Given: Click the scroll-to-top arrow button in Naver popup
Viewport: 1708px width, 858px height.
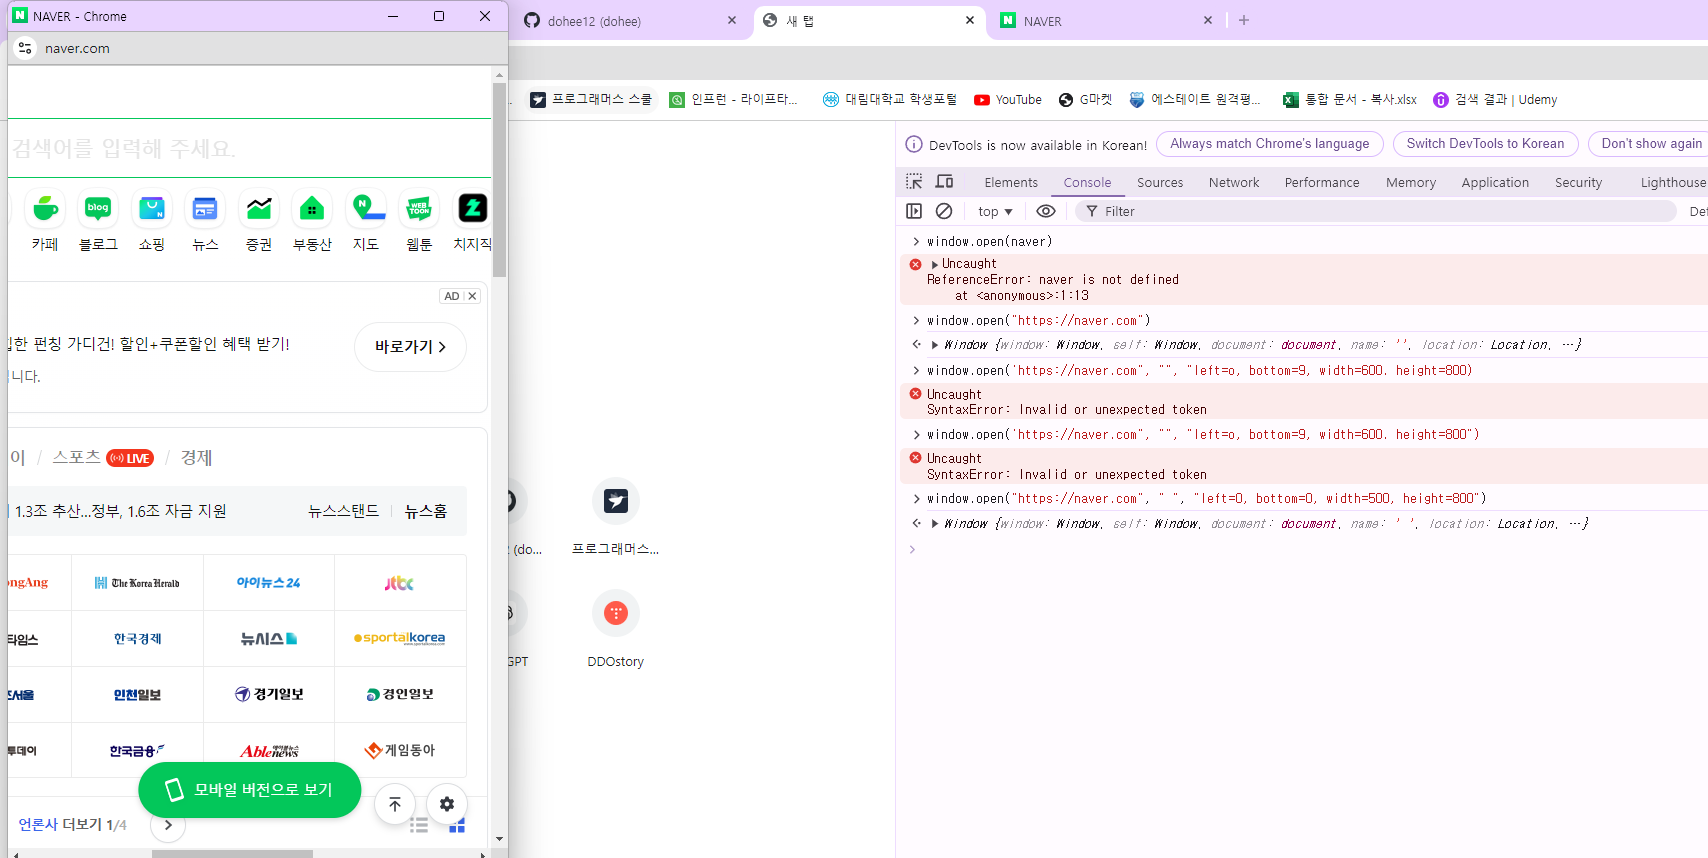Looking at the screenshot, I should 395,804.
